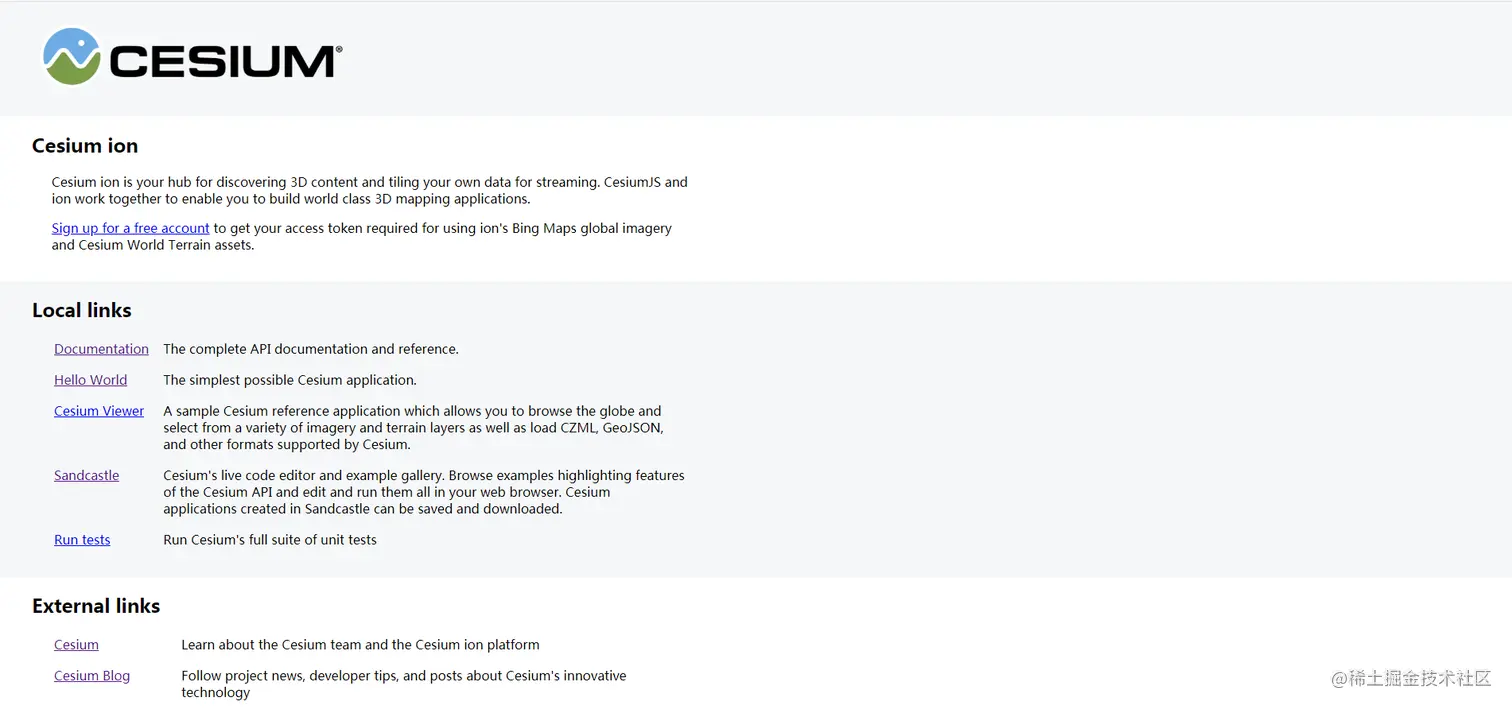
Task: Open the Cesium Blog link
Action: click(92, 676)
